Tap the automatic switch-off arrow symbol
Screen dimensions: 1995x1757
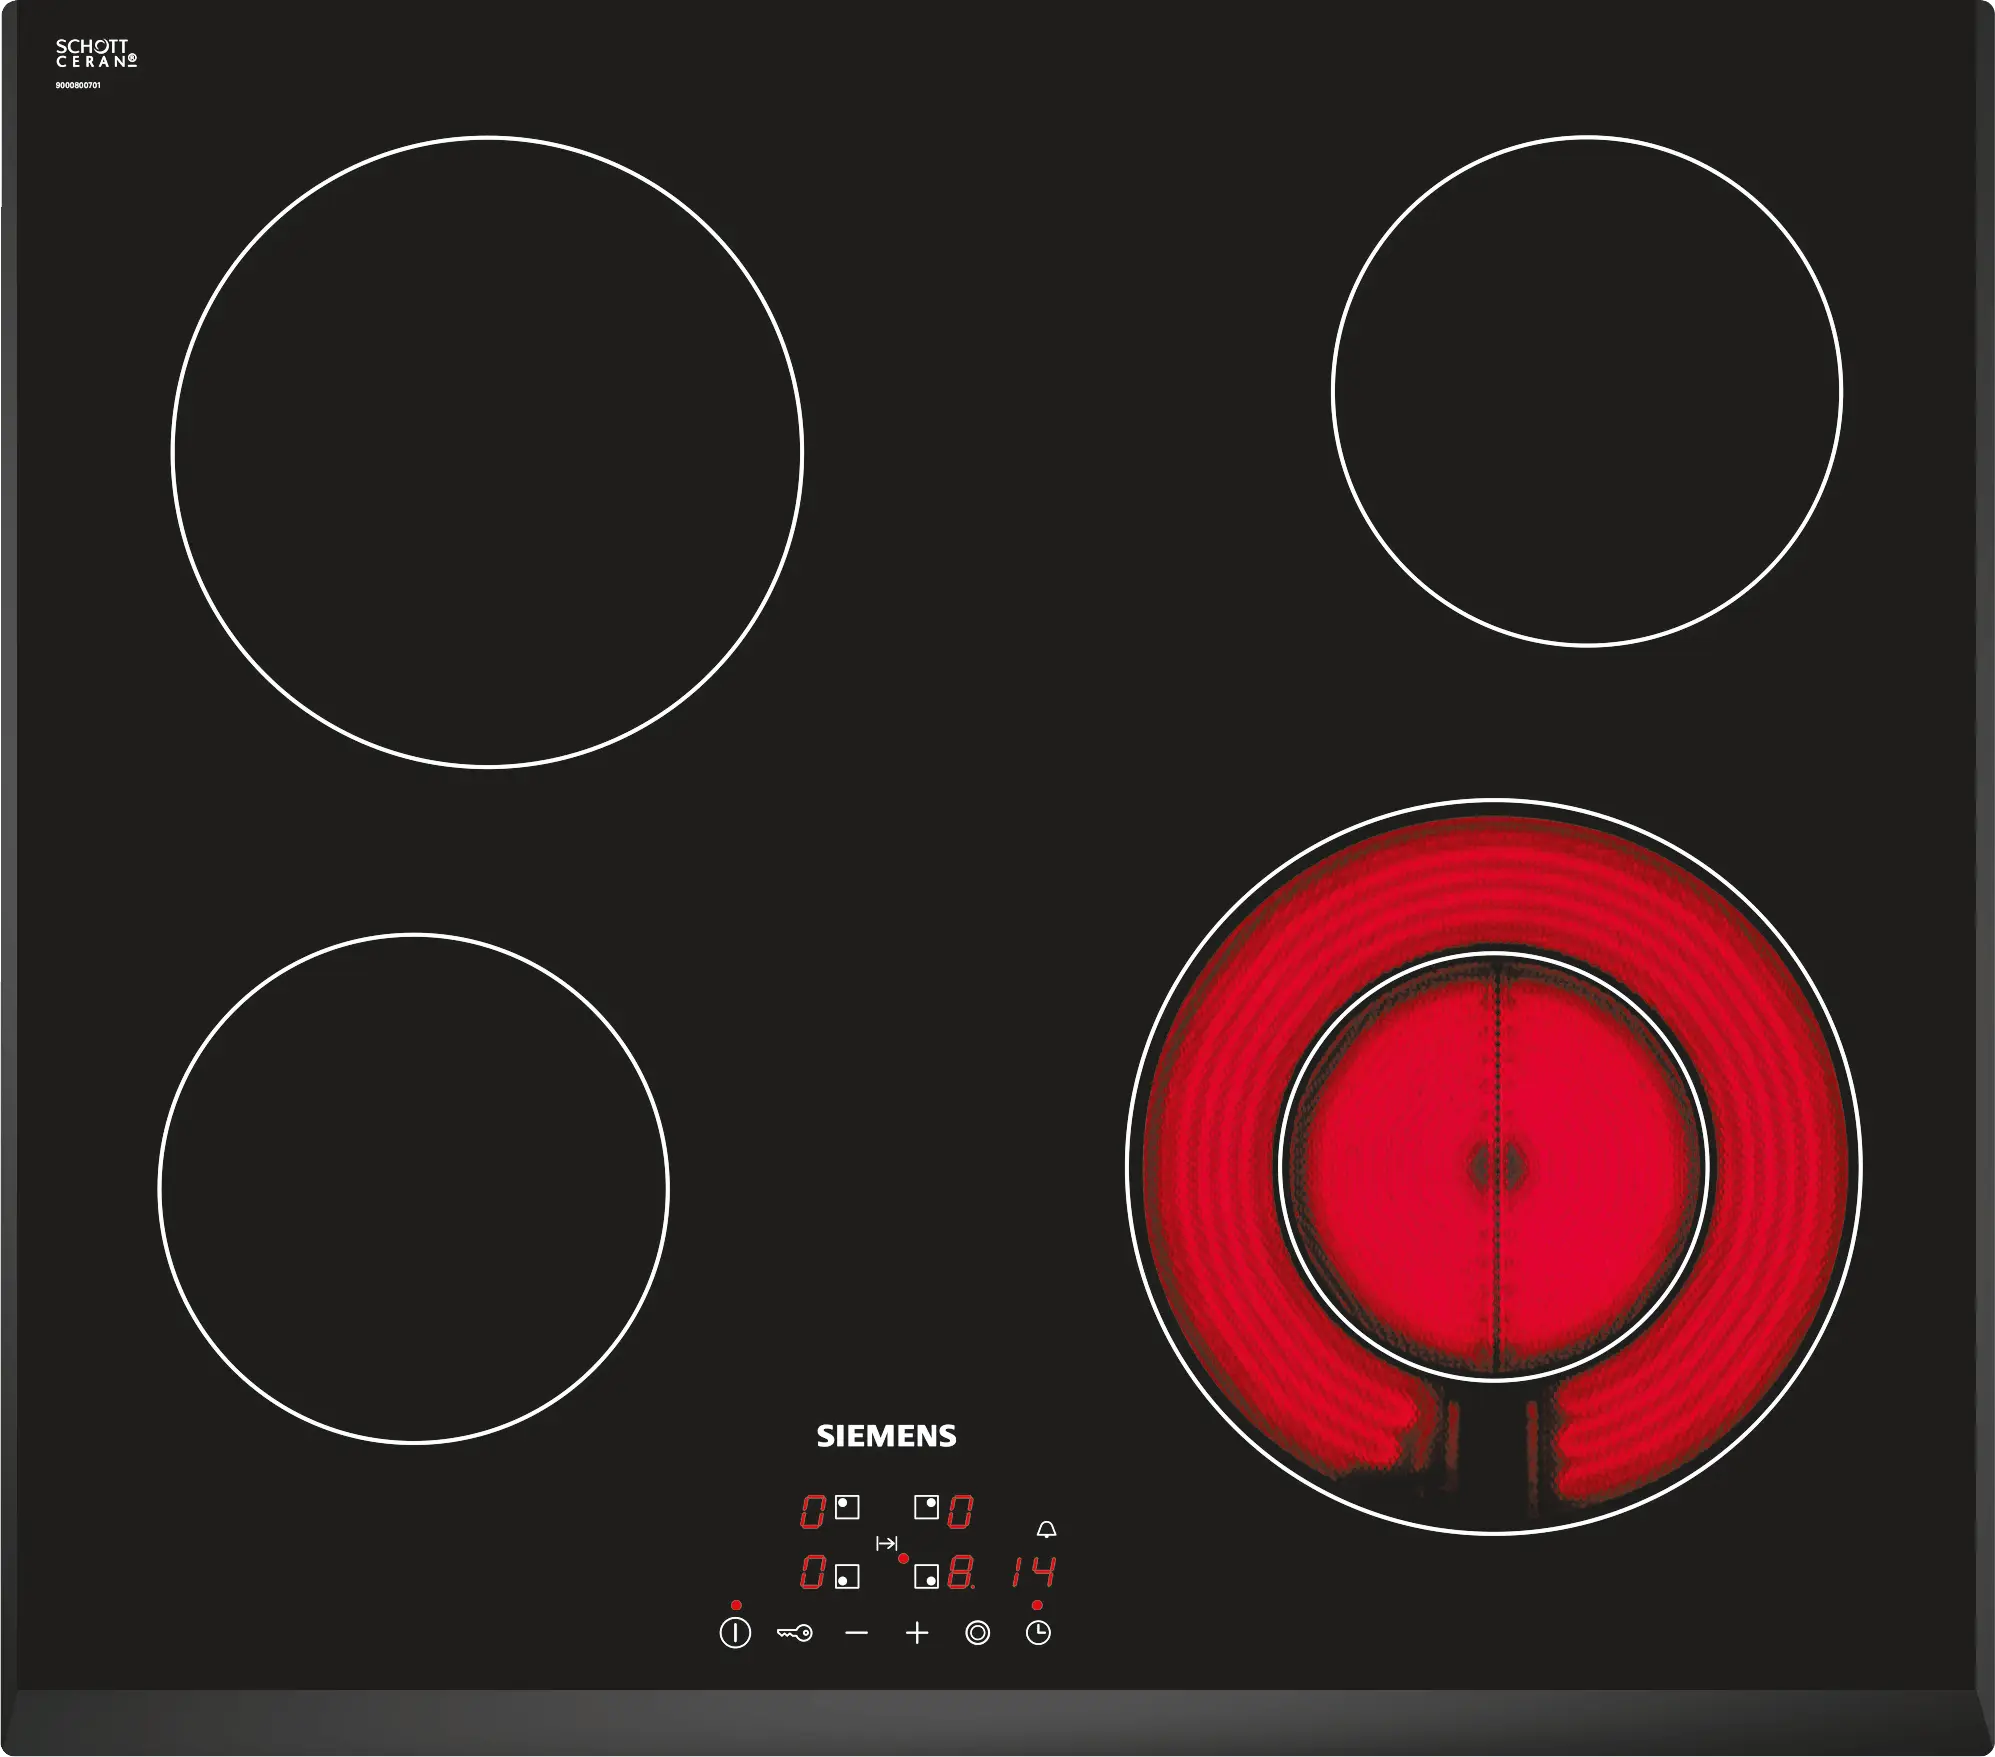(886, 1544)
